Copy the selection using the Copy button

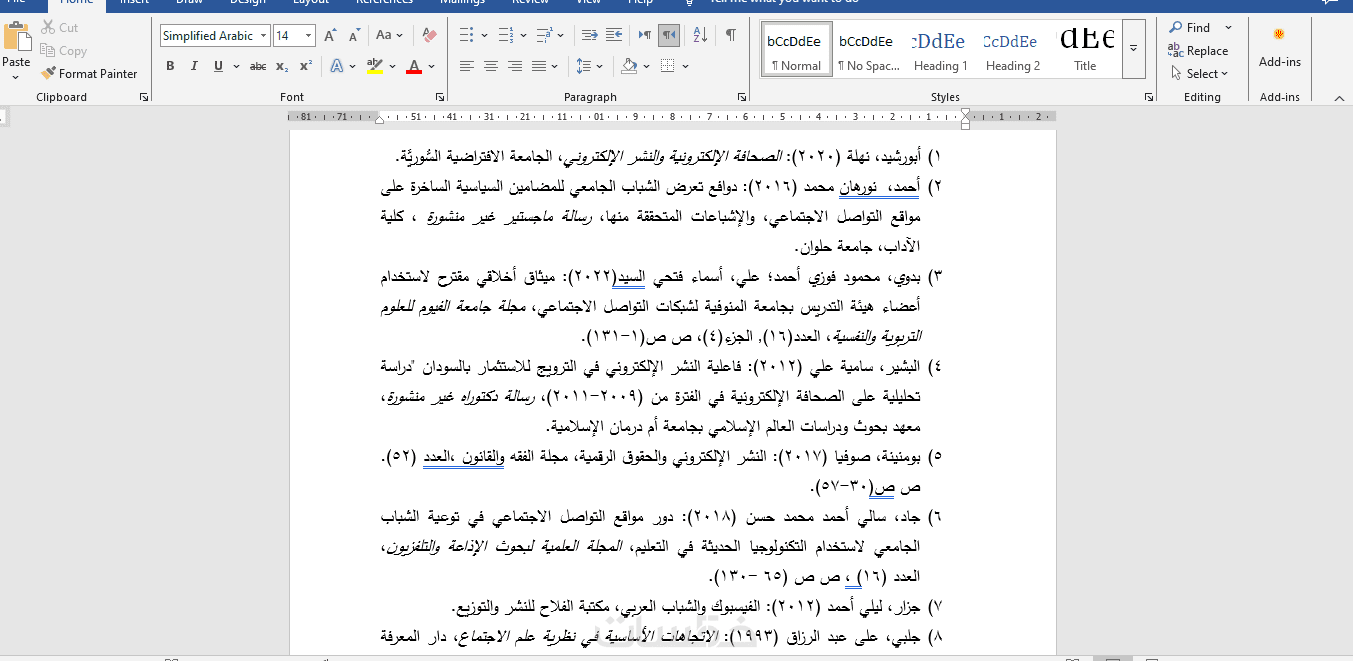(x=63, y=51)
